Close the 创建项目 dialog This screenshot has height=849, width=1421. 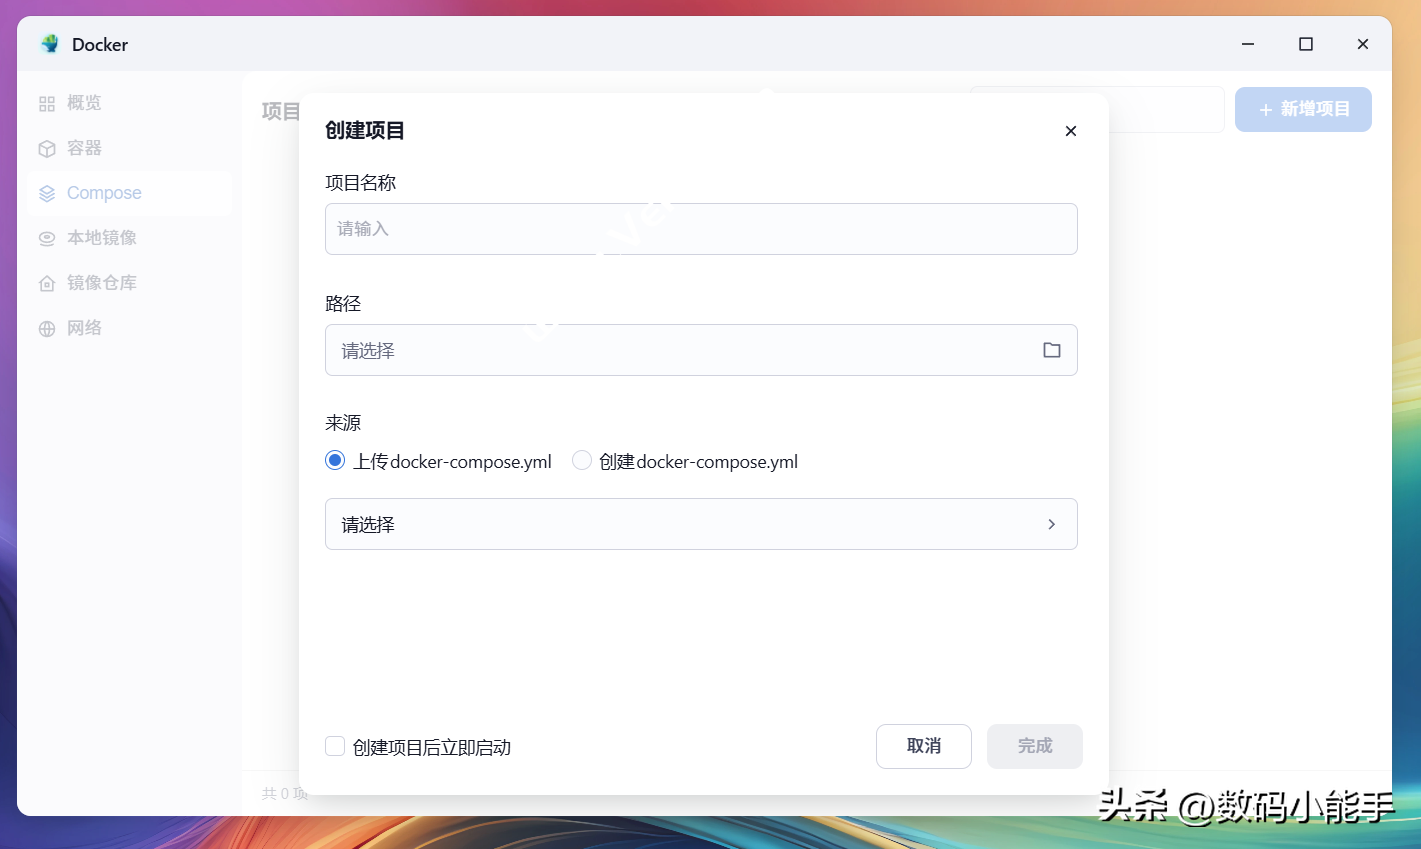[x=1071, y=131]
